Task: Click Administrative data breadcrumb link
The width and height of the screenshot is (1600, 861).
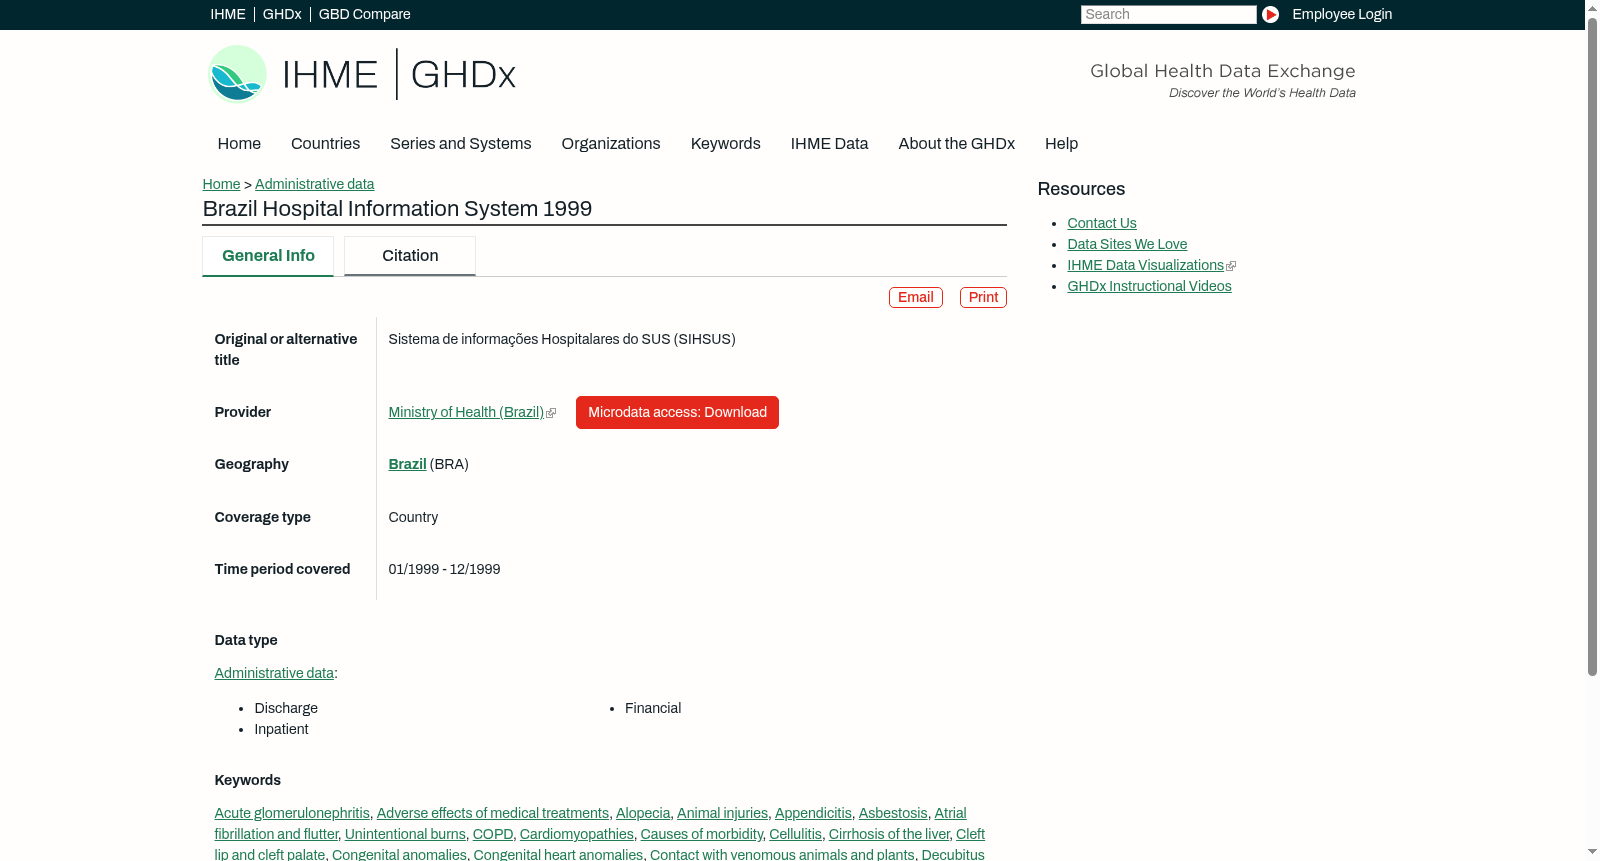Action: [x=314, y=184]
